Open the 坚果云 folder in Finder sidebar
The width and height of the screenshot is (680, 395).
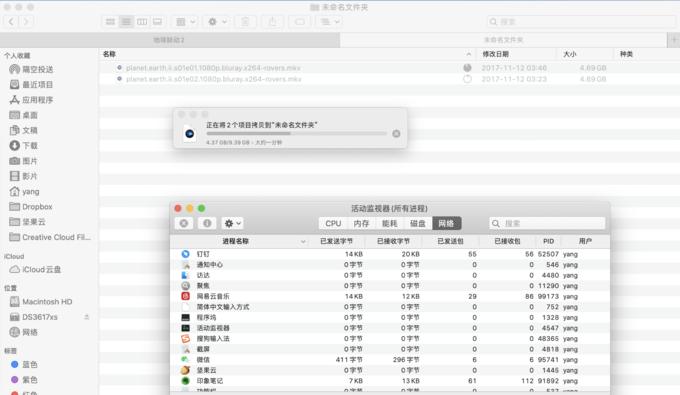click(x=28, y=222)
